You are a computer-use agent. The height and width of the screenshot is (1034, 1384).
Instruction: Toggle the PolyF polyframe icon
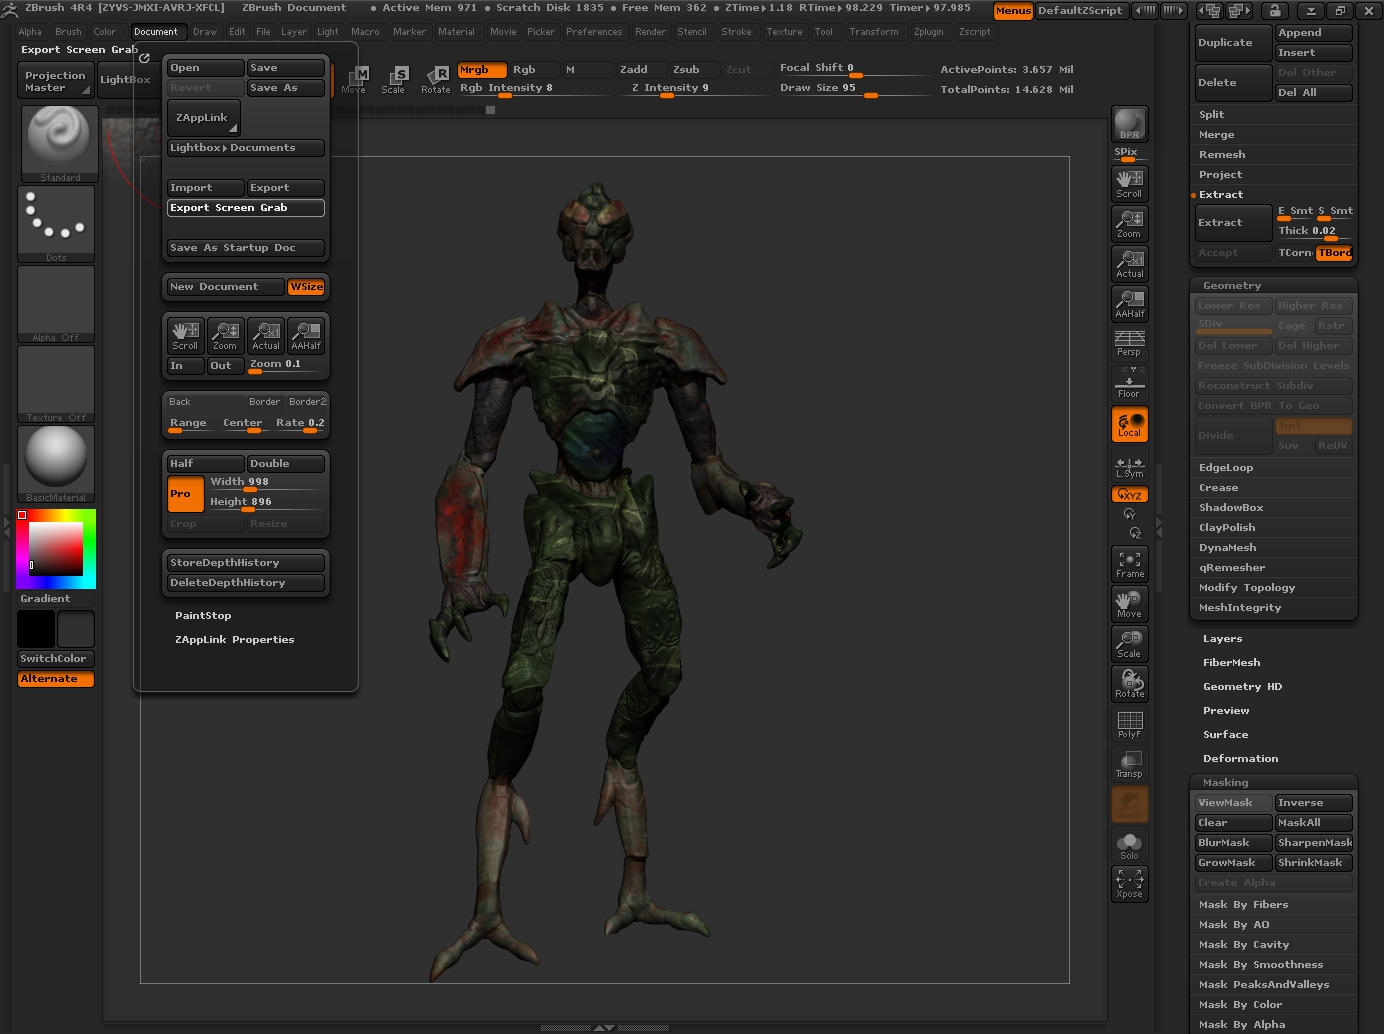(1129, 724)
